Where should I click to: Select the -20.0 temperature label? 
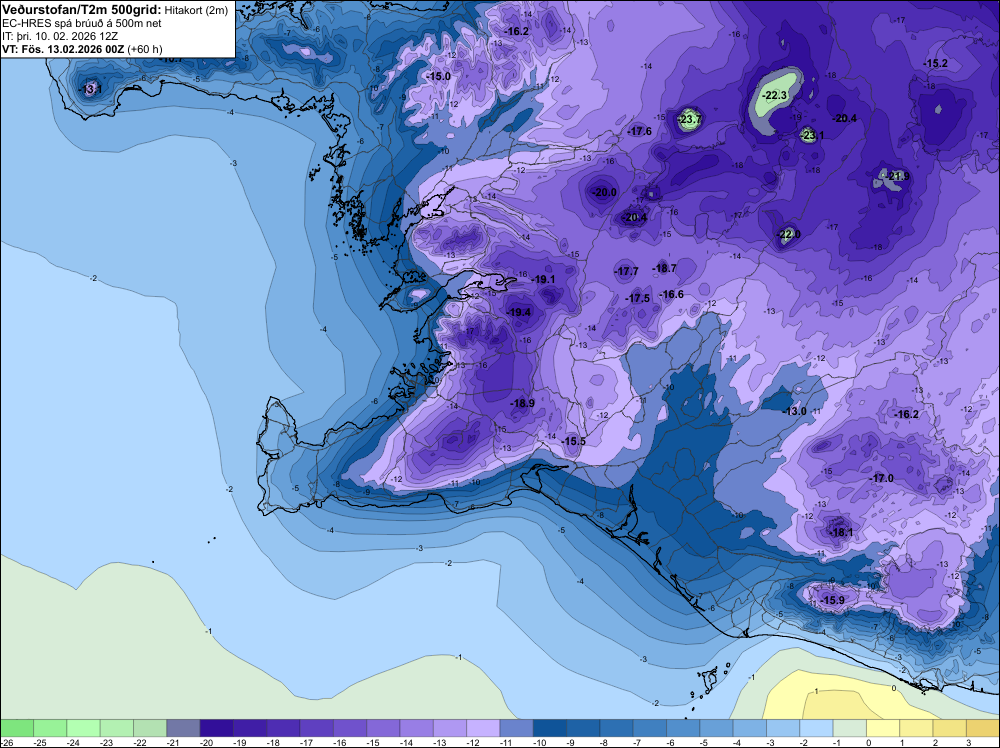click(x=603, y=193)
